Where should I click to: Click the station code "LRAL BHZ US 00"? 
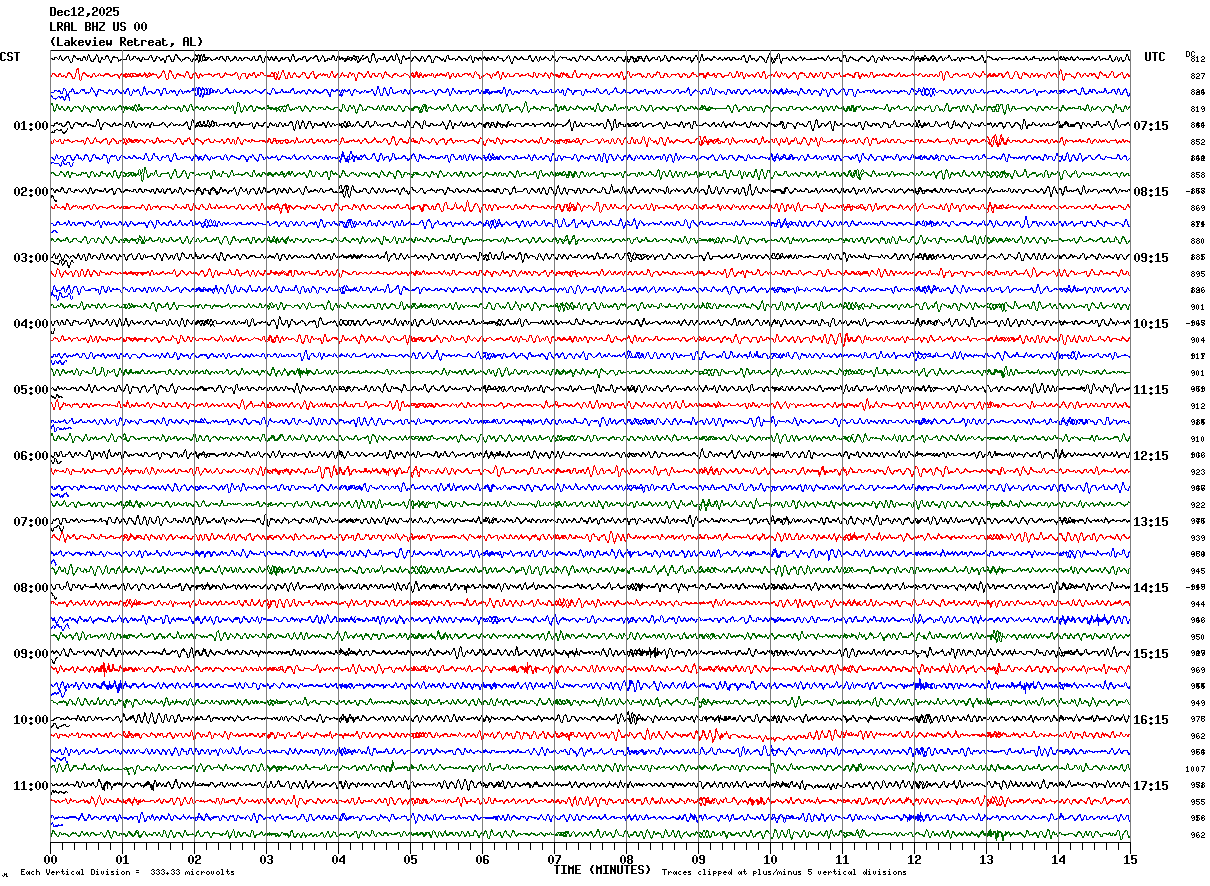click(x=98, y=27)
